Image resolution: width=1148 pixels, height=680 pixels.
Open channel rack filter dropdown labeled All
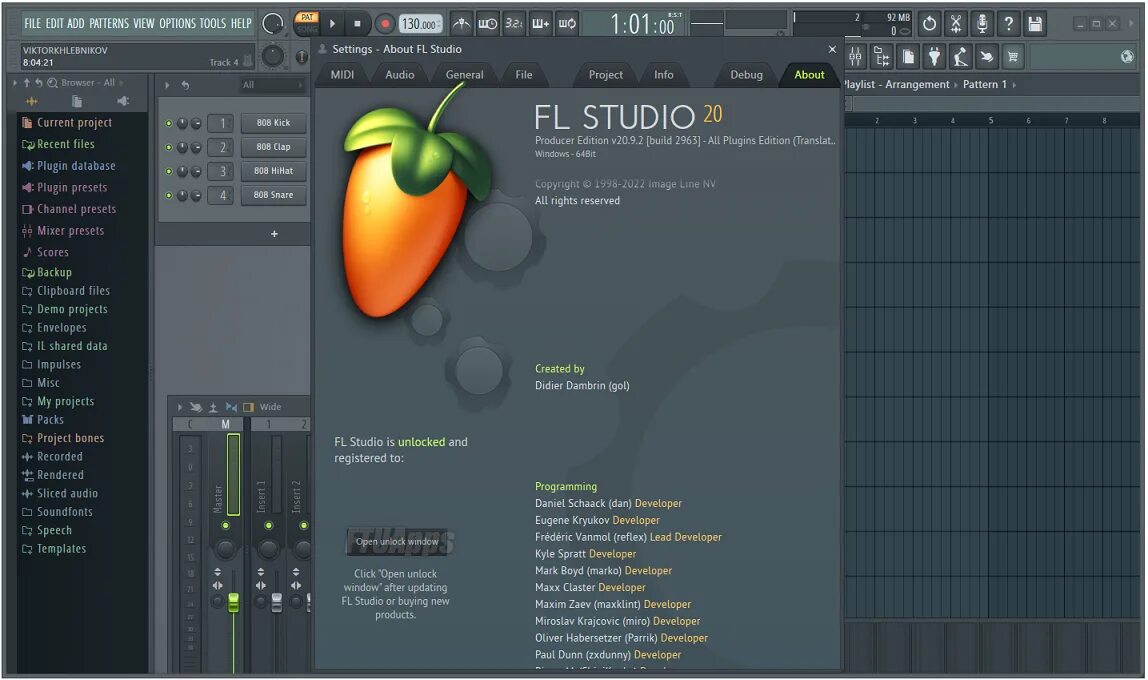(272, 85)
